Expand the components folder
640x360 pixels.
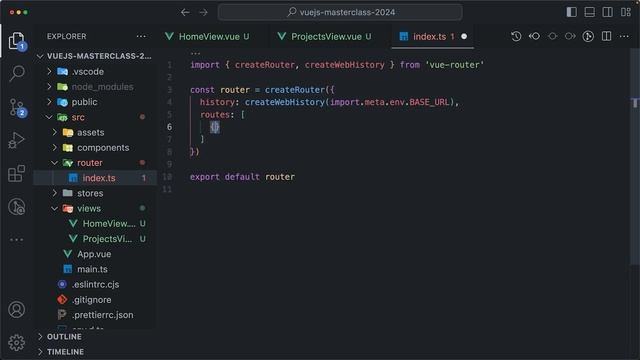click(x=95, y=148)
